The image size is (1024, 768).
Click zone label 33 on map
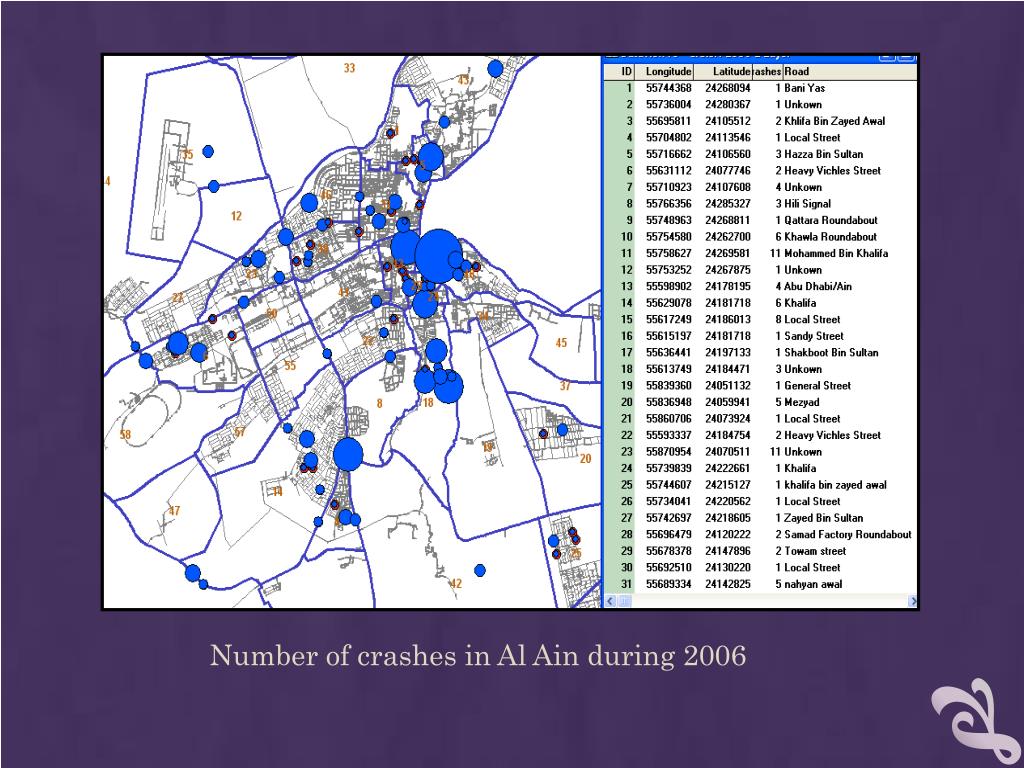(x=349, y=68)
